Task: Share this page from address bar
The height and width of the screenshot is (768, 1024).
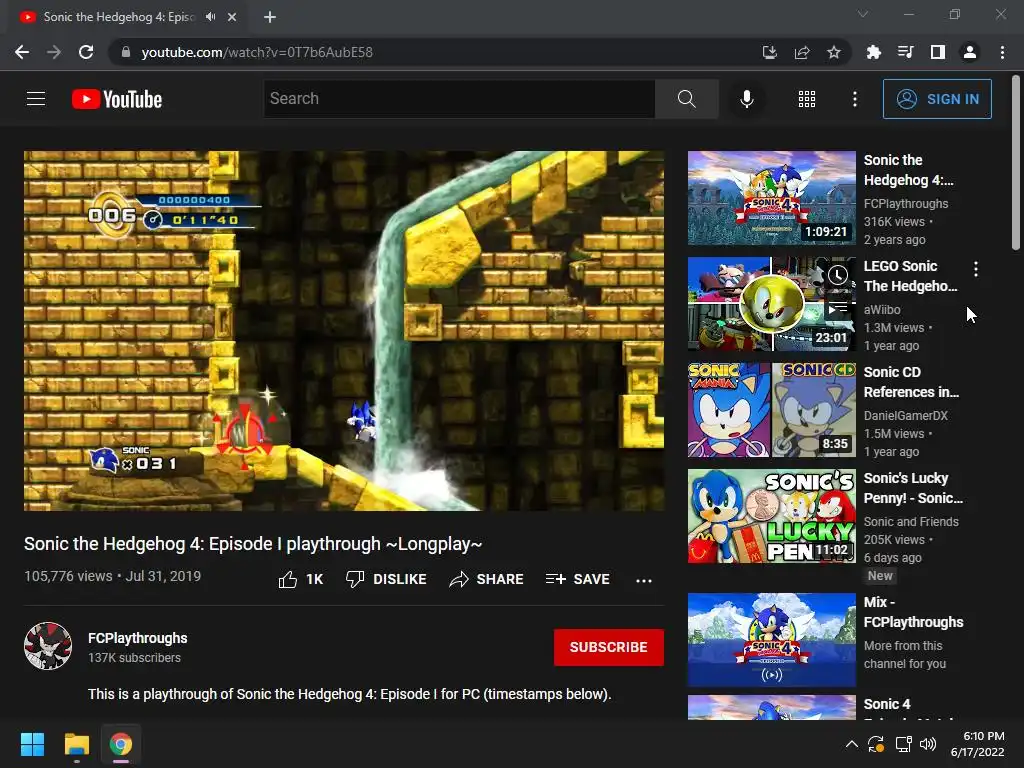Action: click(802, 52)
